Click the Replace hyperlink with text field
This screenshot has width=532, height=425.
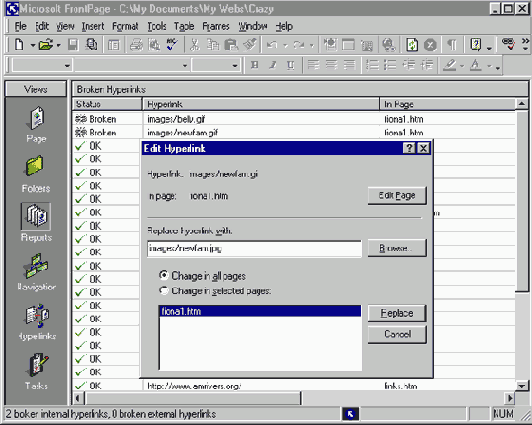click(x=254, y=249)
